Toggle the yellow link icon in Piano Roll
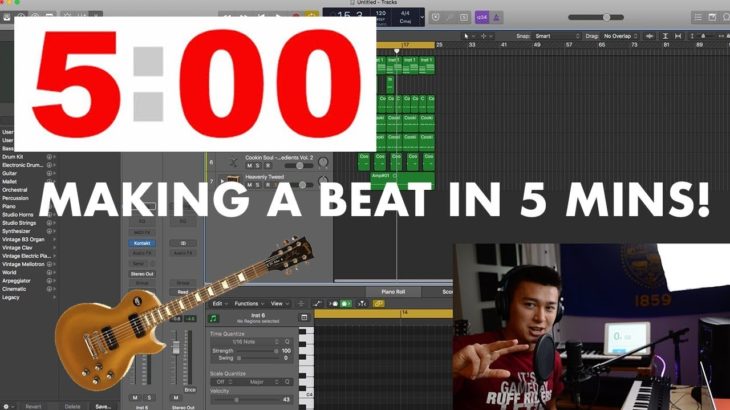 tap(379, 304)
